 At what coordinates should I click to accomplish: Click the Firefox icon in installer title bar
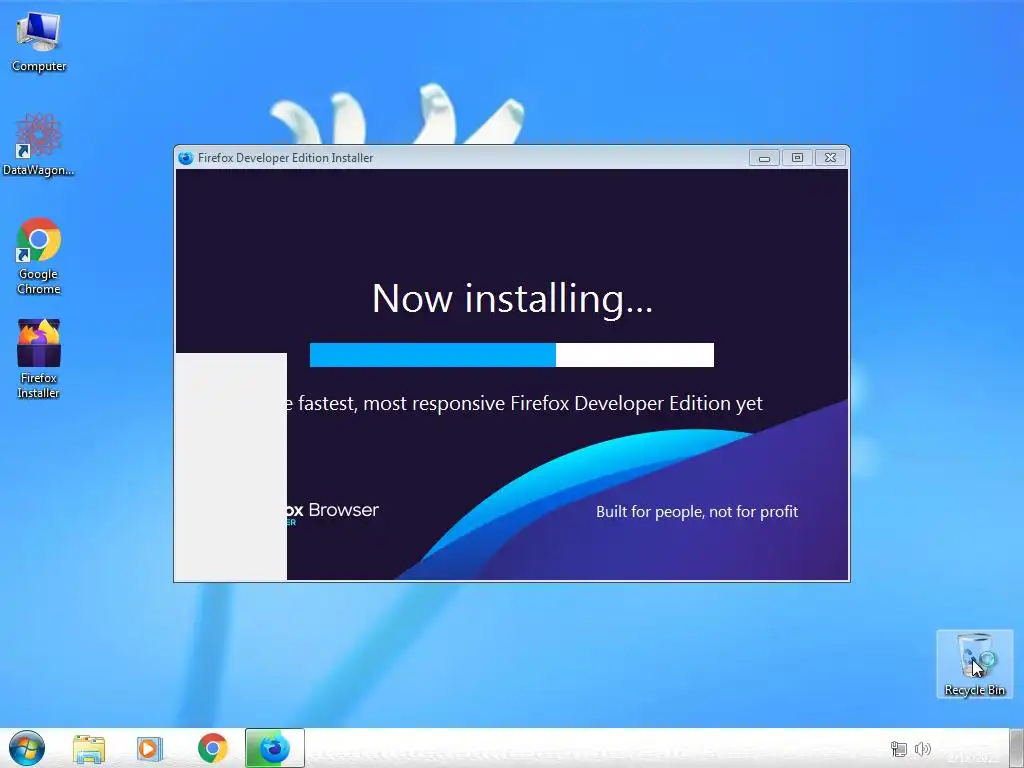coord(185,158)
